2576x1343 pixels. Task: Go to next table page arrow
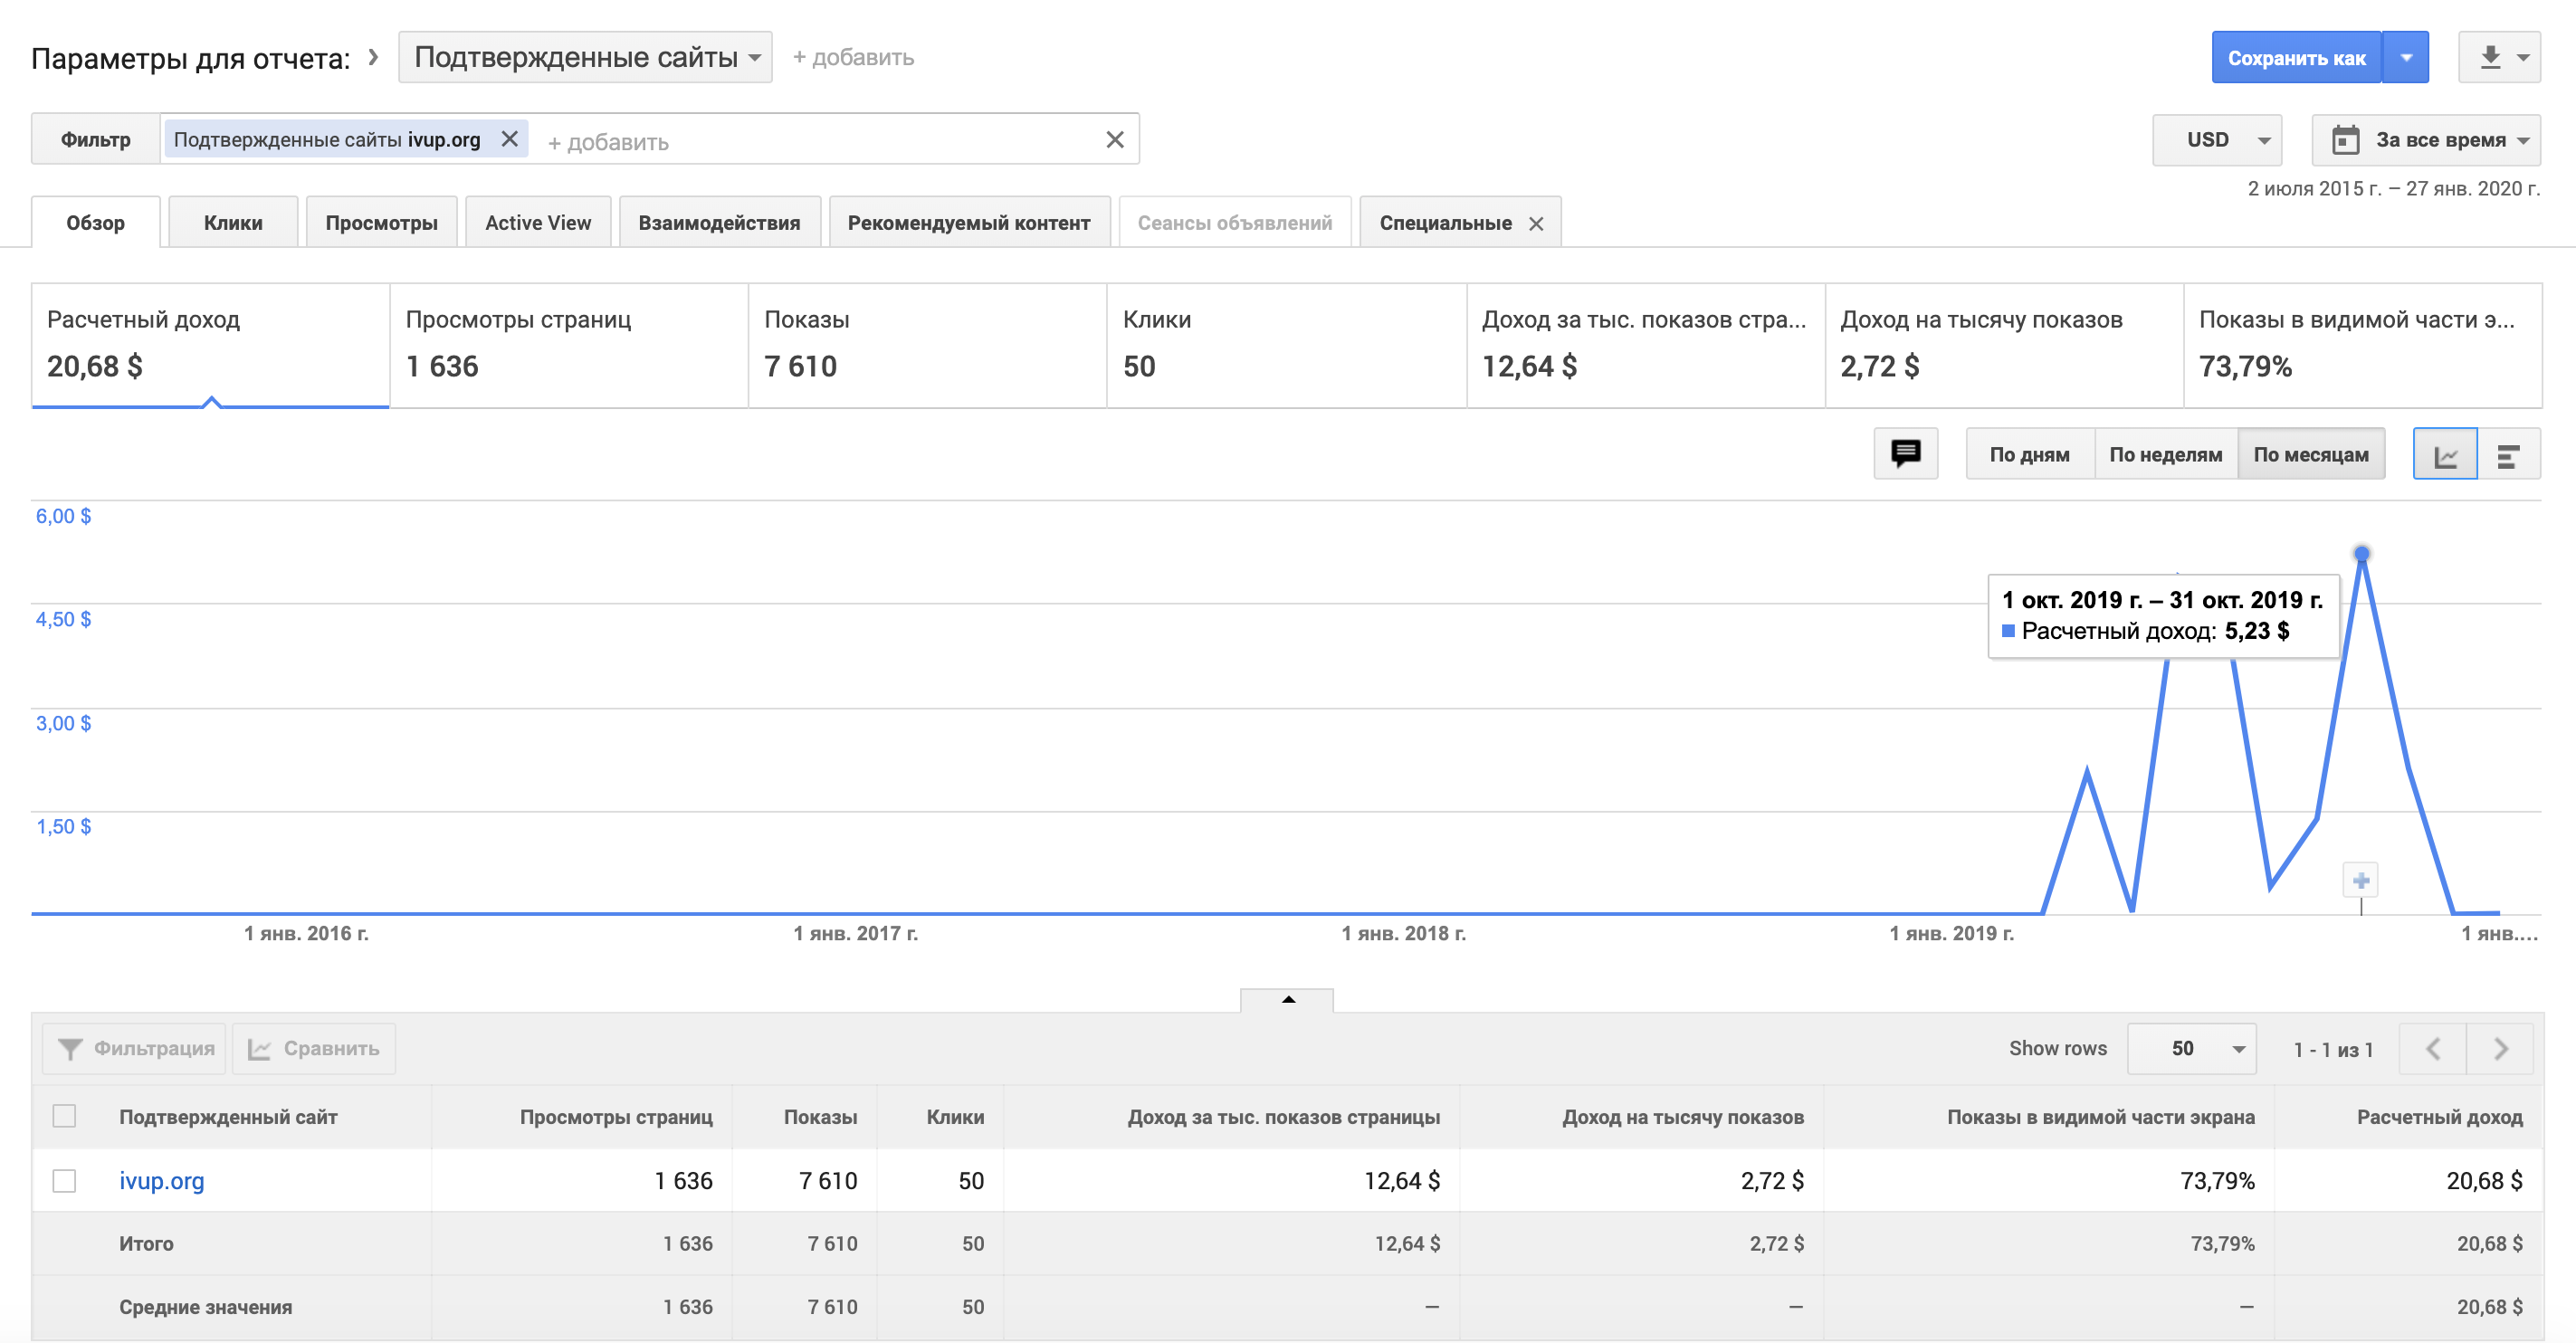point(2500,1049)
